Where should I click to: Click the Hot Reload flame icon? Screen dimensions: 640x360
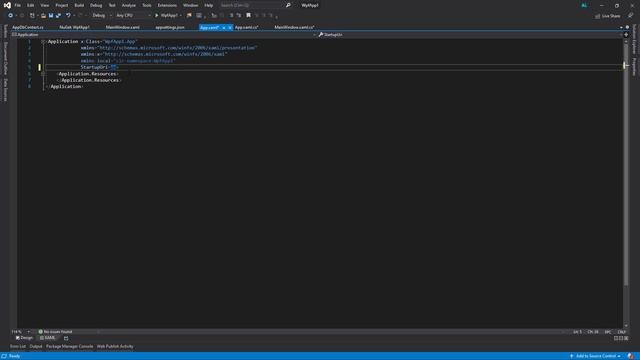tap(189, 16)
